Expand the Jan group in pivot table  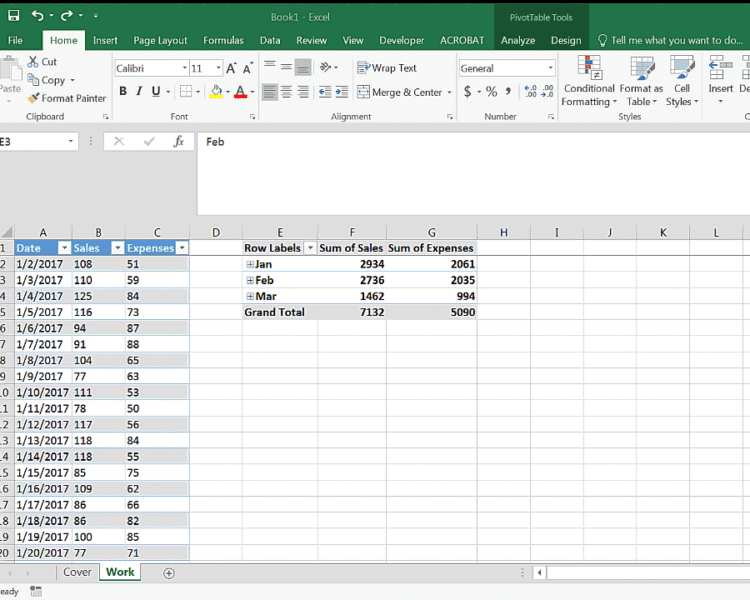(x=250, y=265)
